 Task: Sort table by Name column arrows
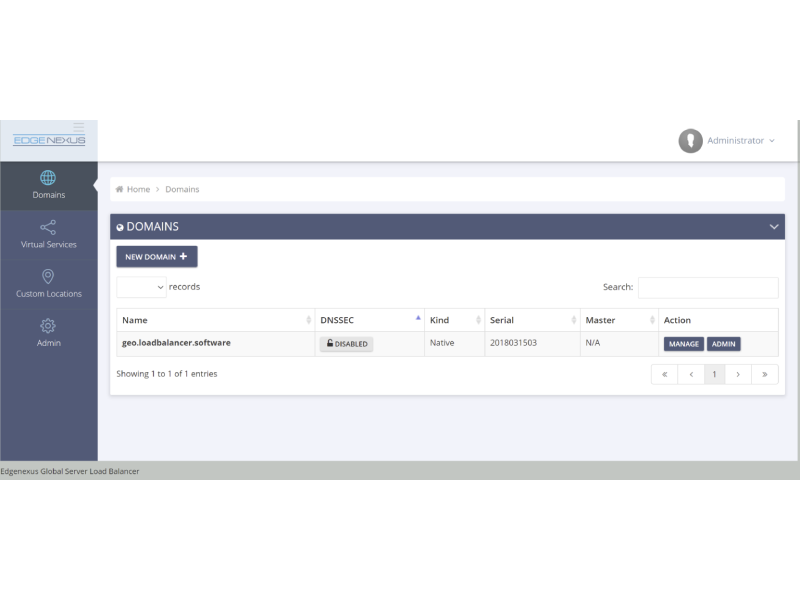point(308,320)
